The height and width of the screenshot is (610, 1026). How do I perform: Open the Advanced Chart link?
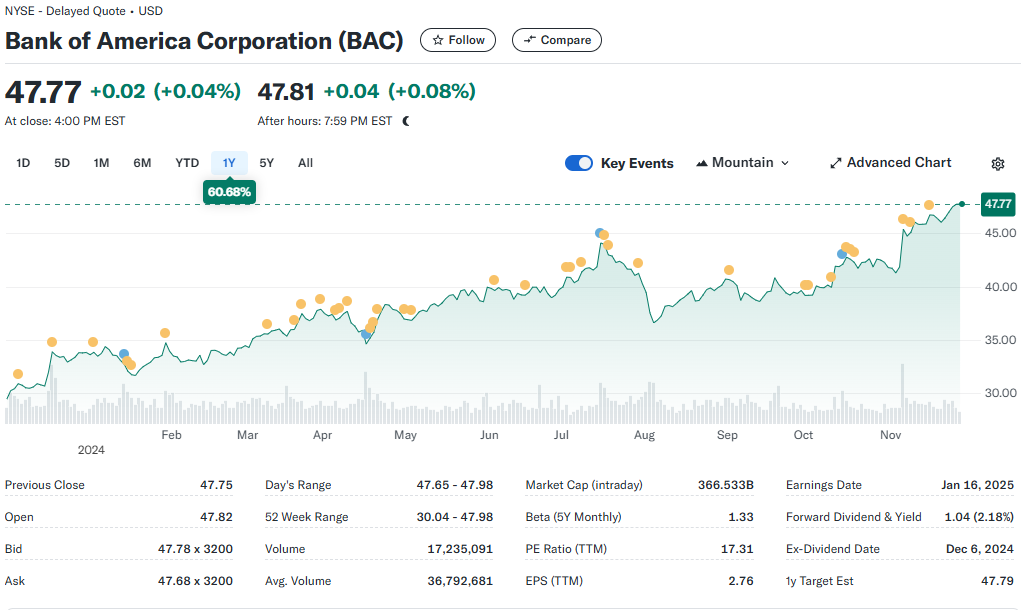click(891, 163)
